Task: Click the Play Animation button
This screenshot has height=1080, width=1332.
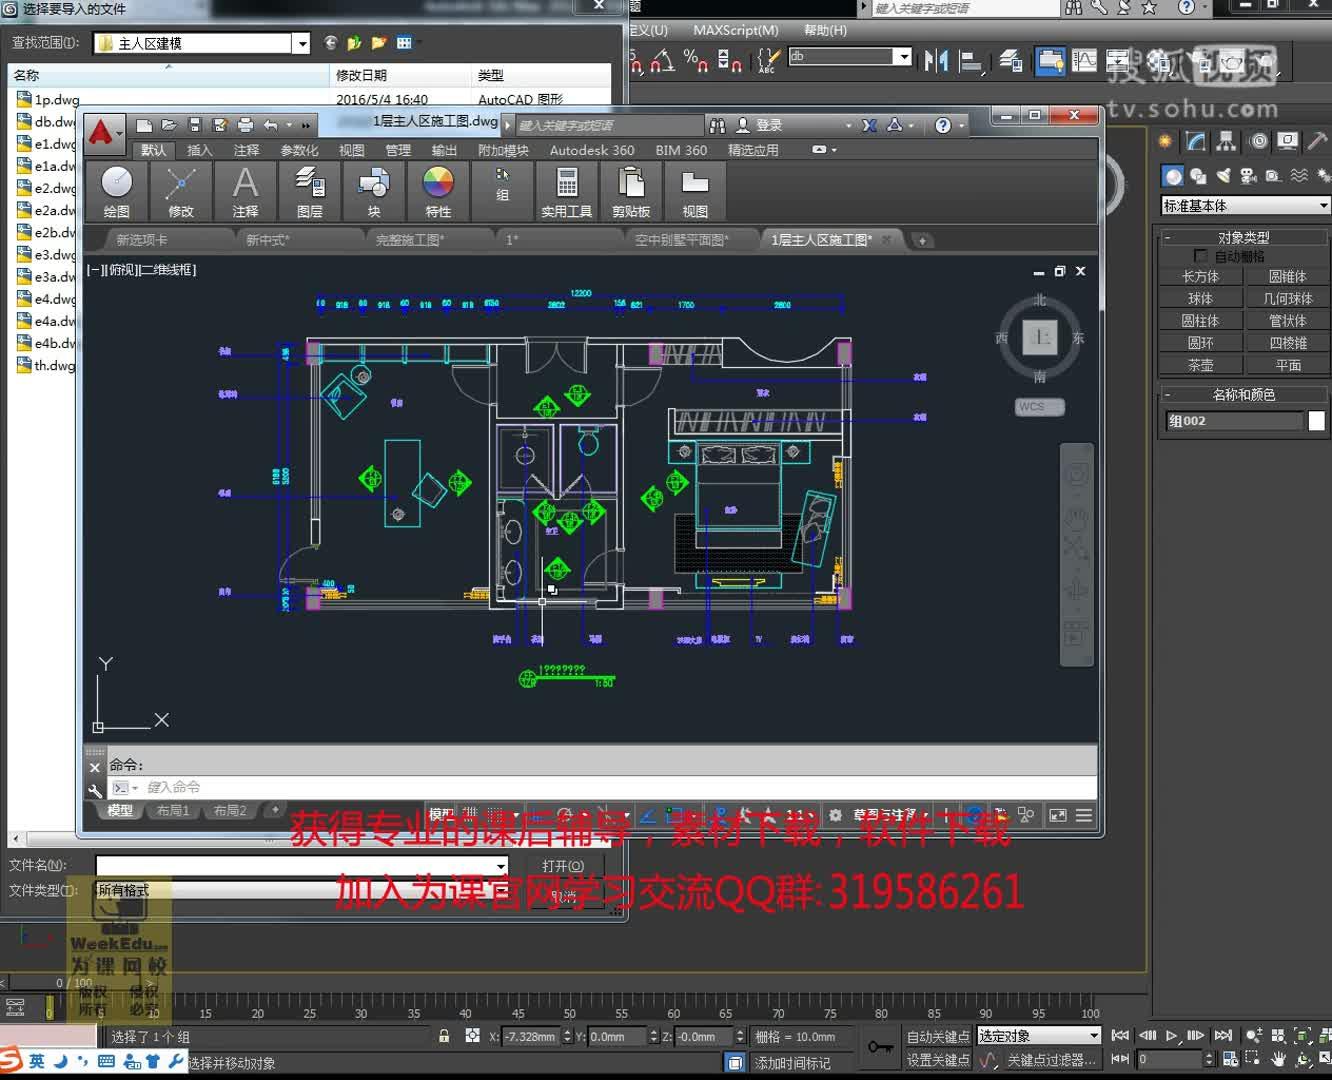Action: click(1172, 1036)
